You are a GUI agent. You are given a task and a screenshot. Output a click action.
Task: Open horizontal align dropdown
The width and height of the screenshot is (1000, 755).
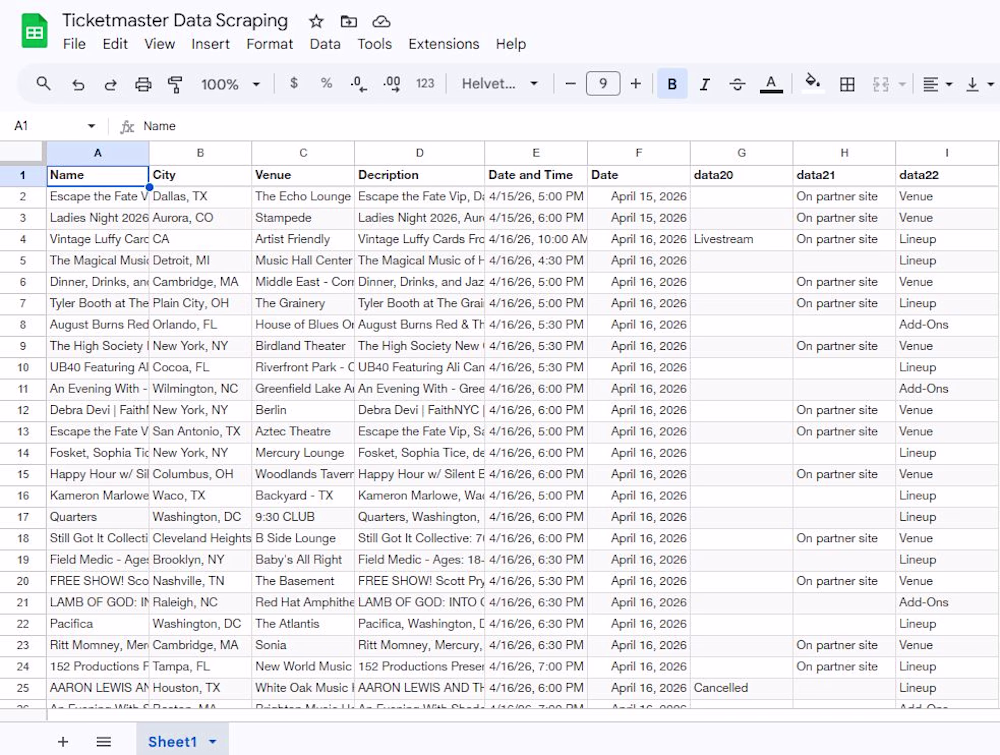pos(938,84)
